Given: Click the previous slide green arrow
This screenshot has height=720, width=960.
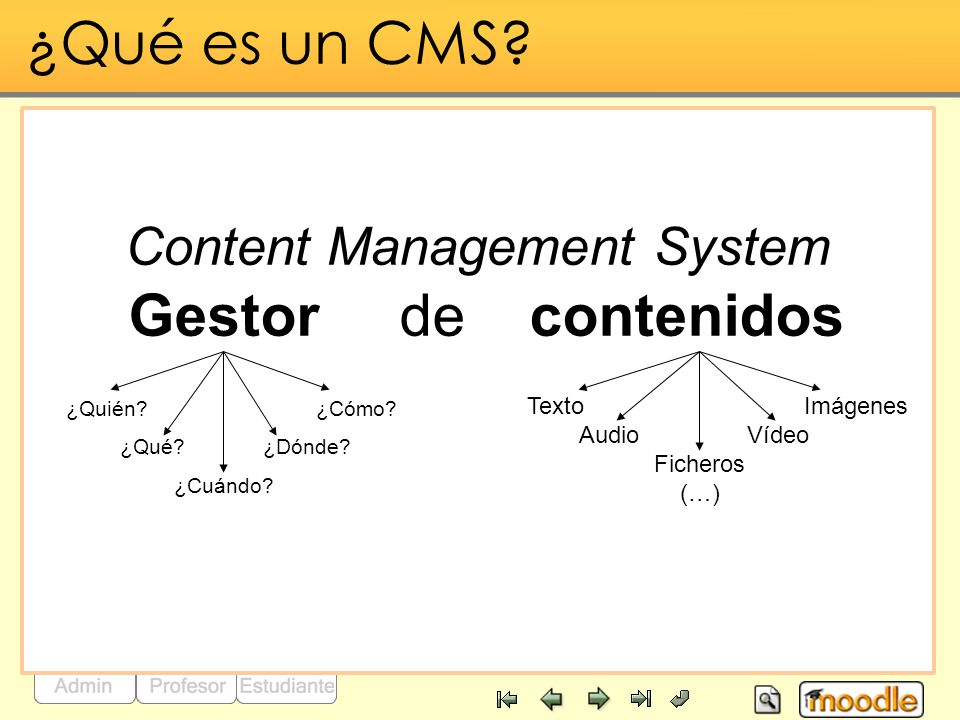Looking at the screenshot, I should tap(552, 699).
